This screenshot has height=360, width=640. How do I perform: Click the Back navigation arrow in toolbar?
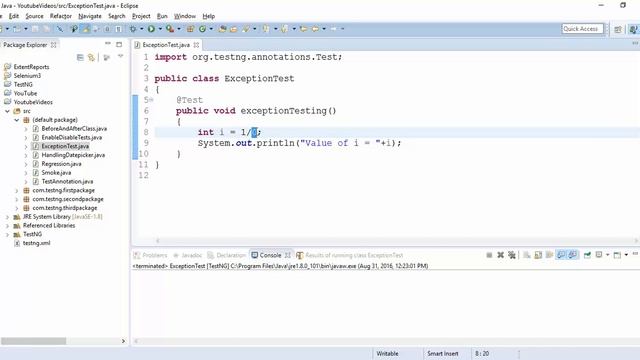(x=315, y=29)
